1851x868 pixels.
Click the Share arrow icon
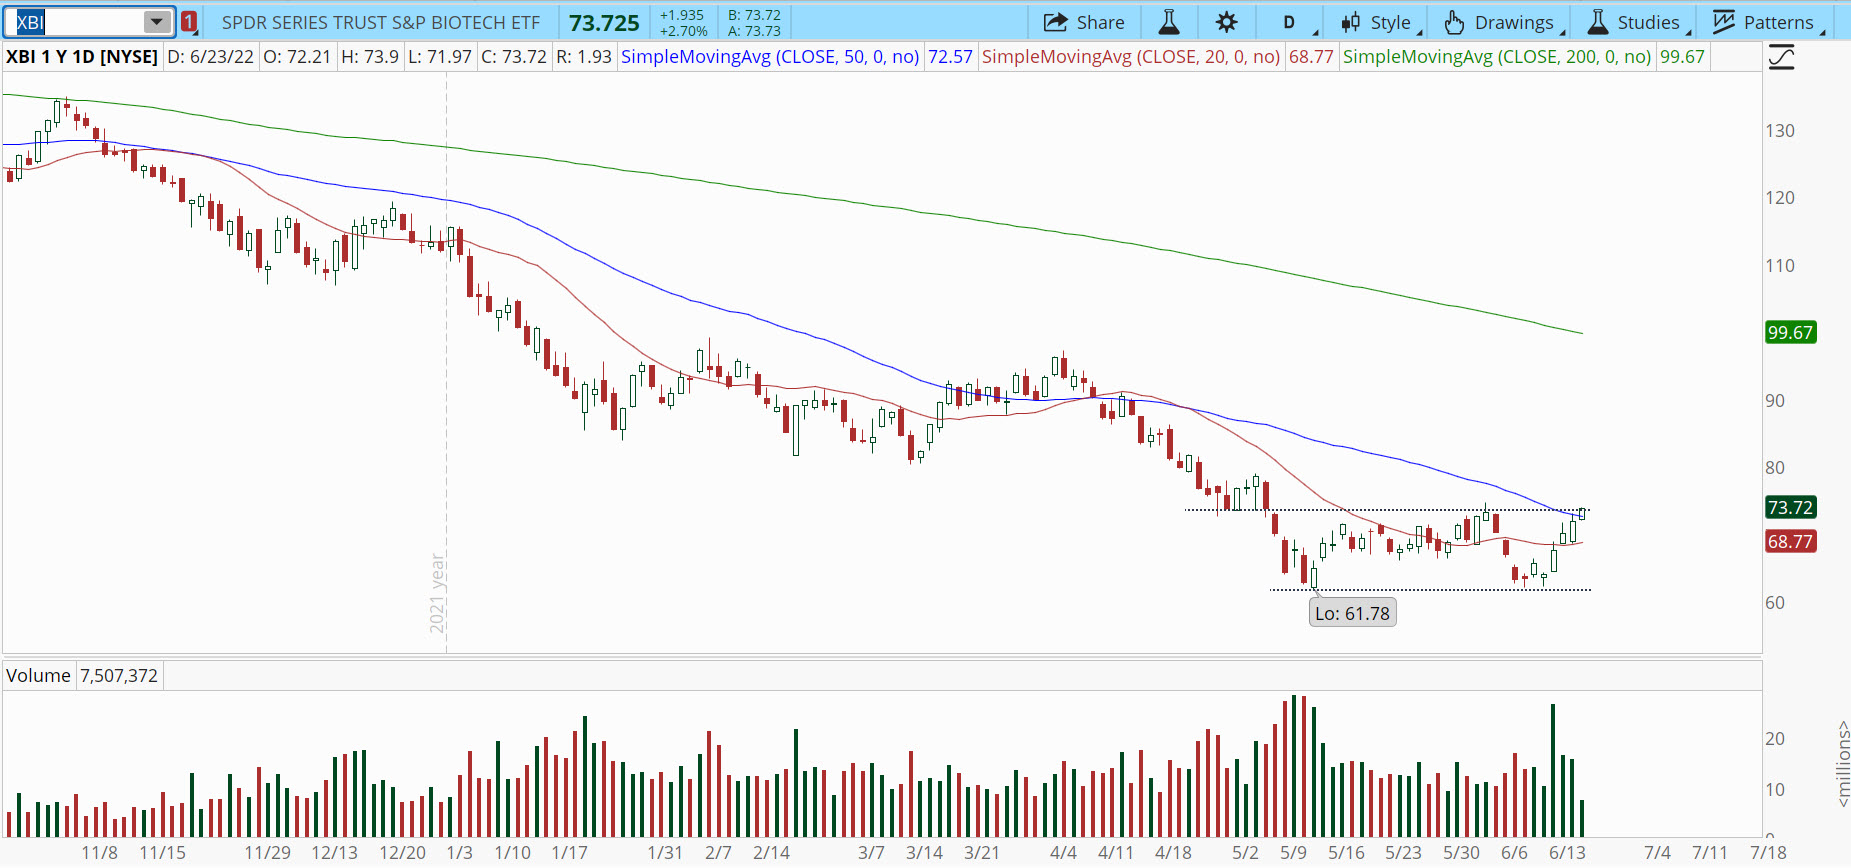pyautogui.click(x=1055, y=22)
